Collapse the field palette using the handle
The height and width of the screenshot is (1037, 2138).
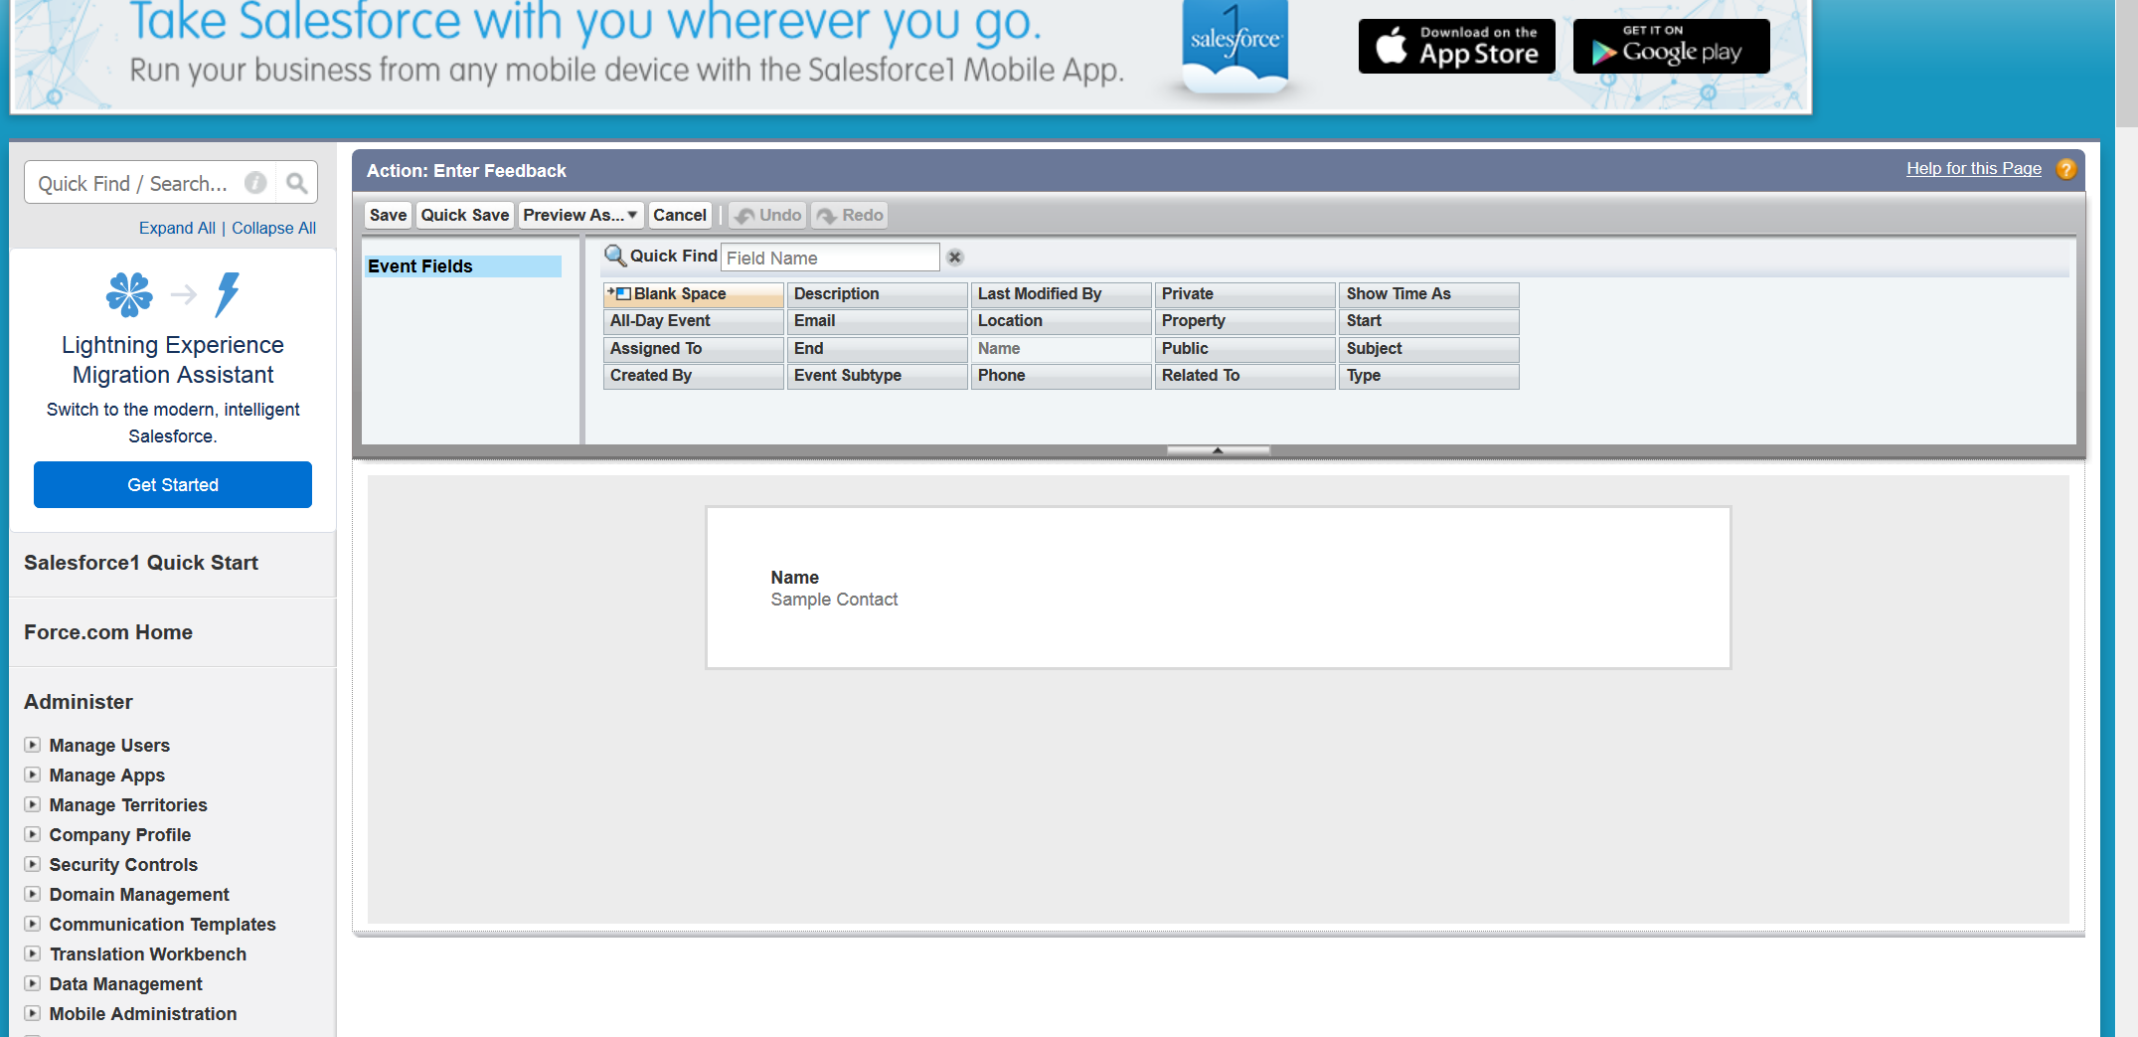(x=1218, y=450)
